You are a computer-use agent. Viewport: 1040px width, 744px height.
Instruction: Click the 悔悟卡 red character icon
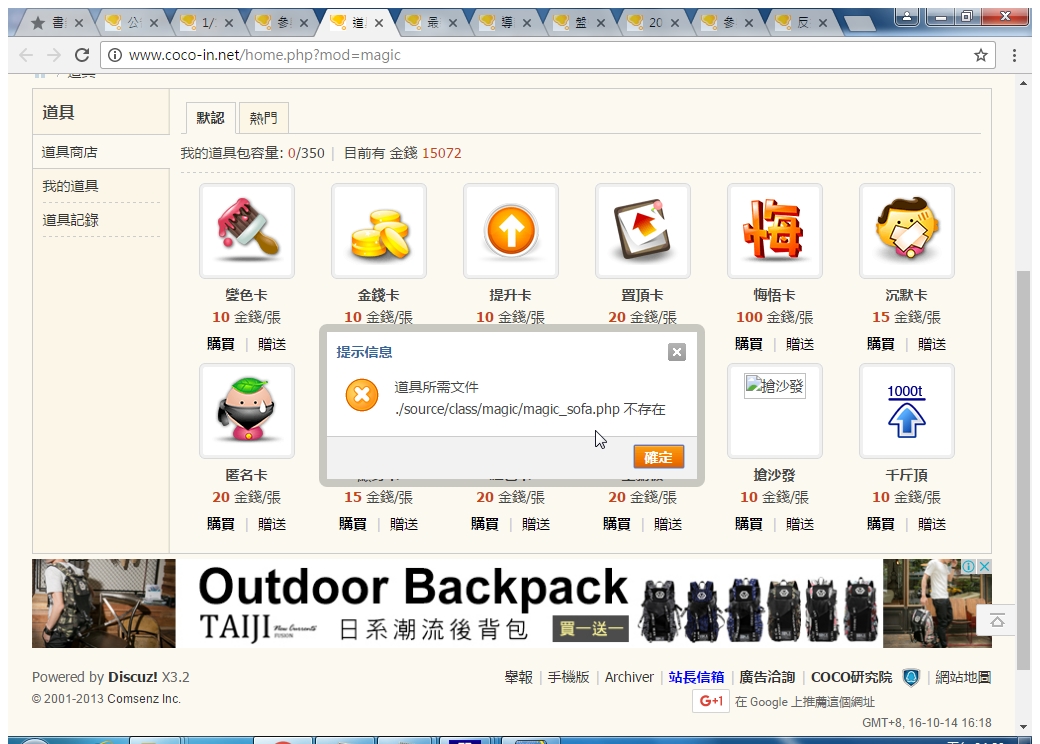(775, 231)
